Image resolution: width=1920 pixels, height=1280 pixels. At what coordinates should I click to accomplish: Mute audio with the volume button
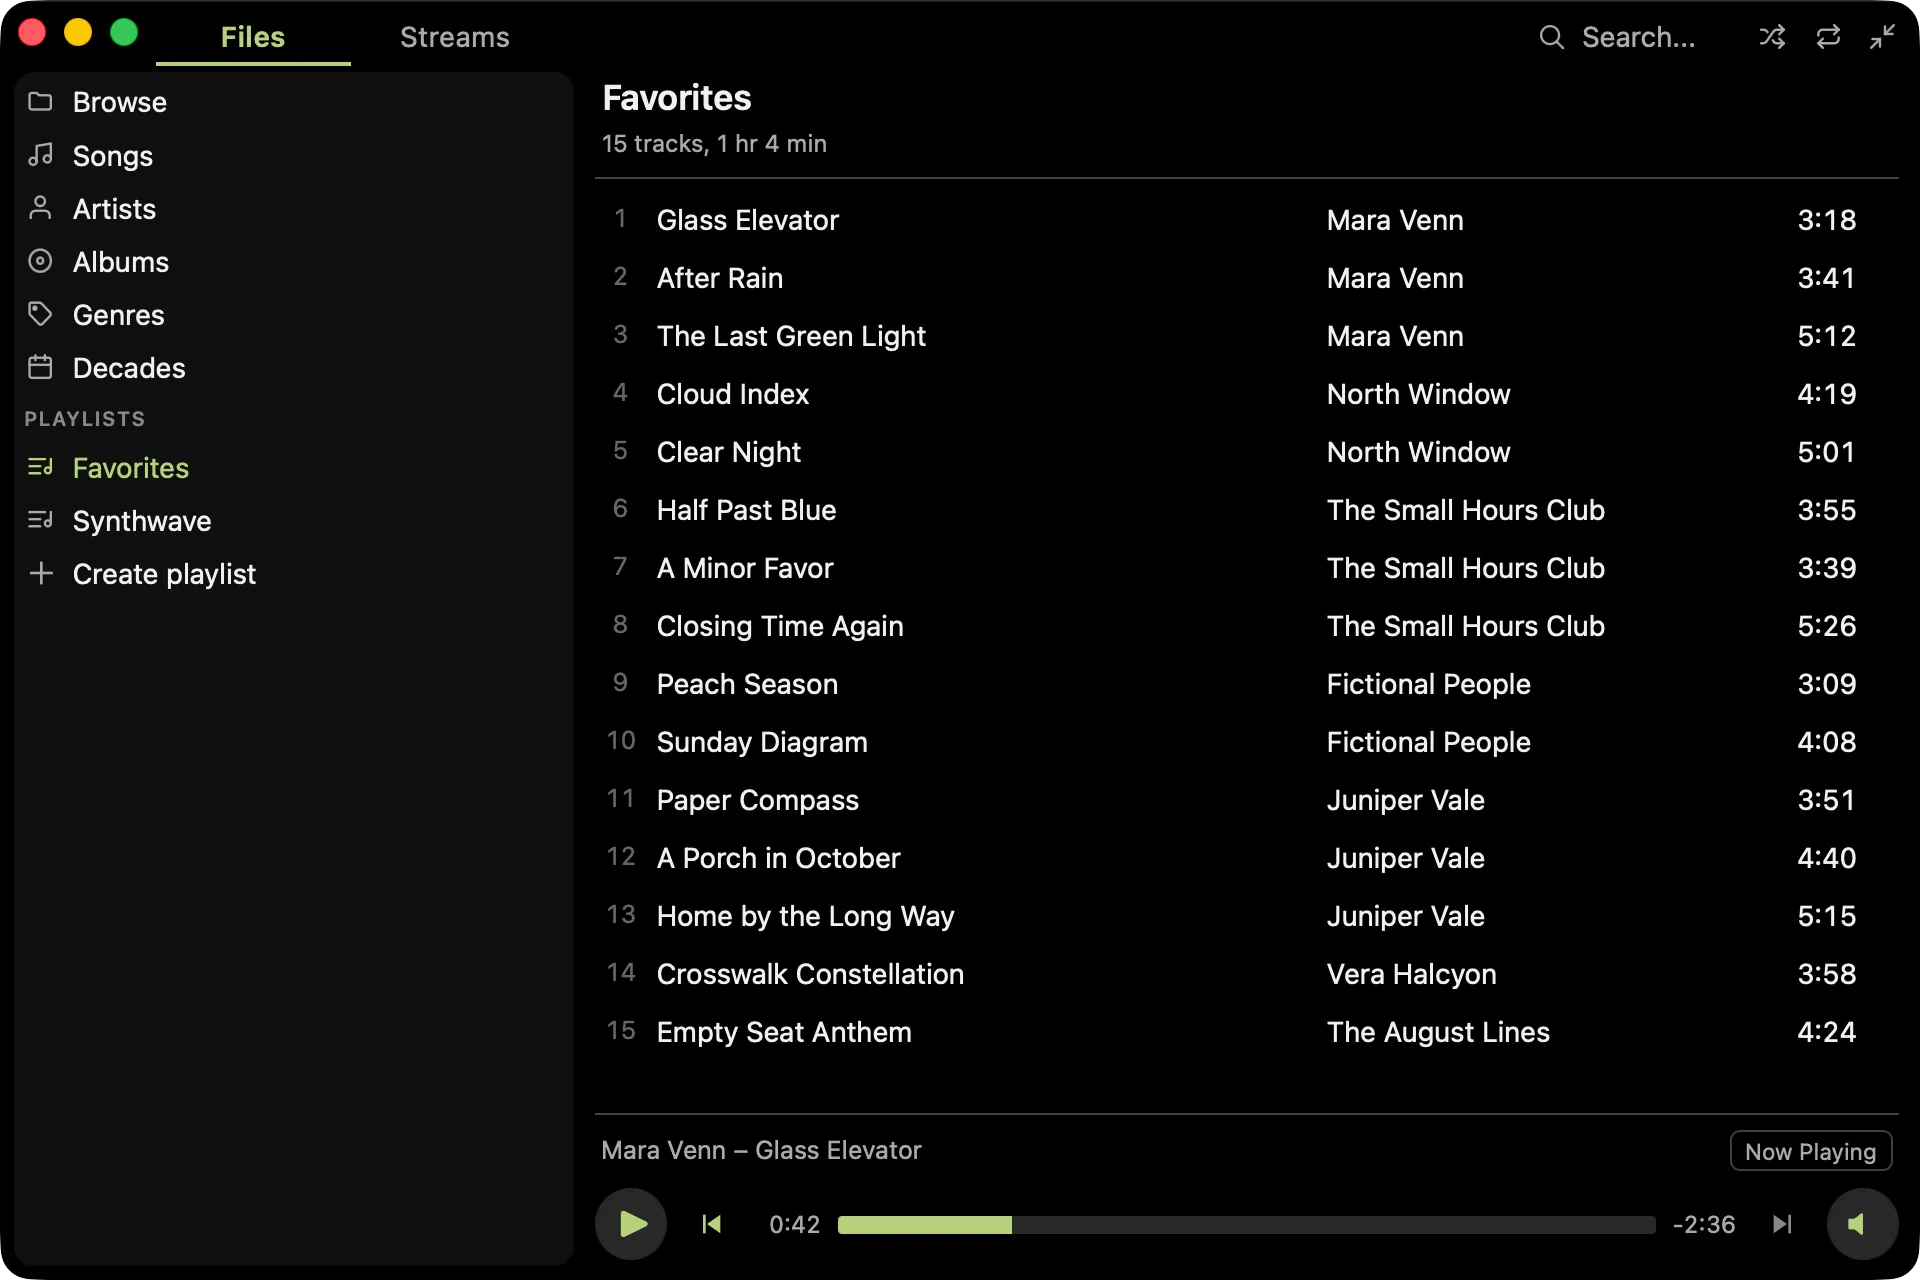pyautogui.click(x=1862, y=1224)
